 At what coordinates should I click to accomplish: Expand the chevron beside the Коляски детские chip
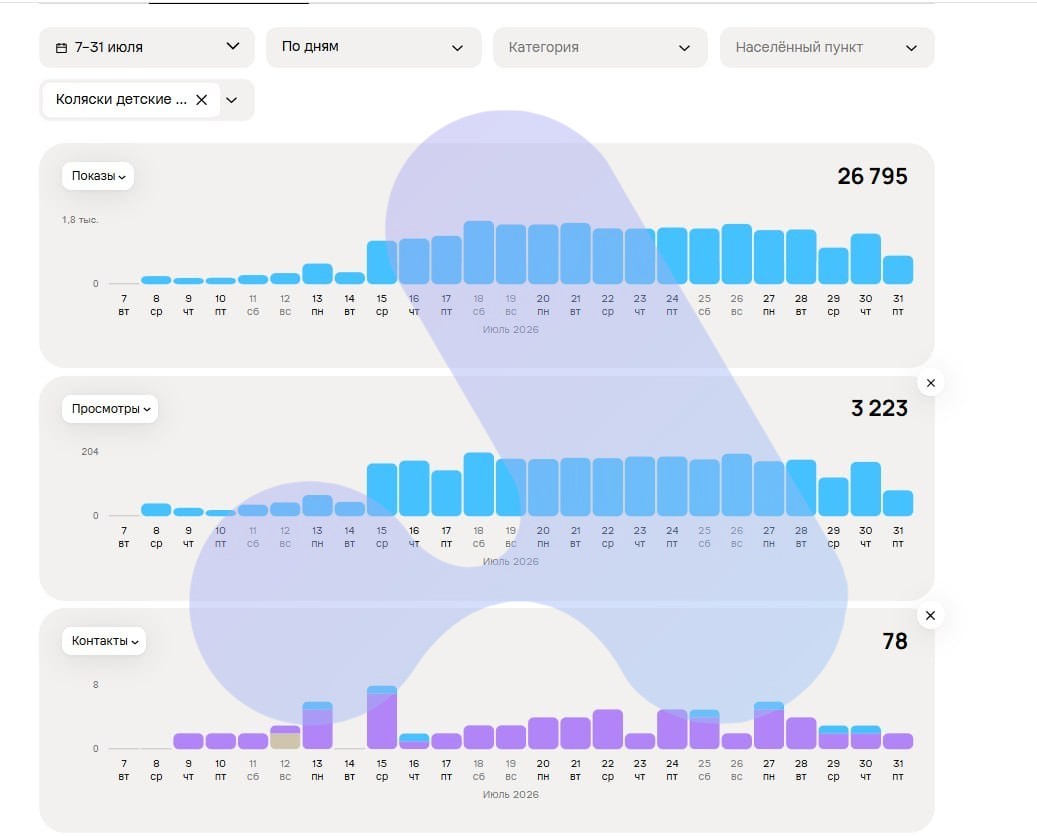(x=231, y=100)
